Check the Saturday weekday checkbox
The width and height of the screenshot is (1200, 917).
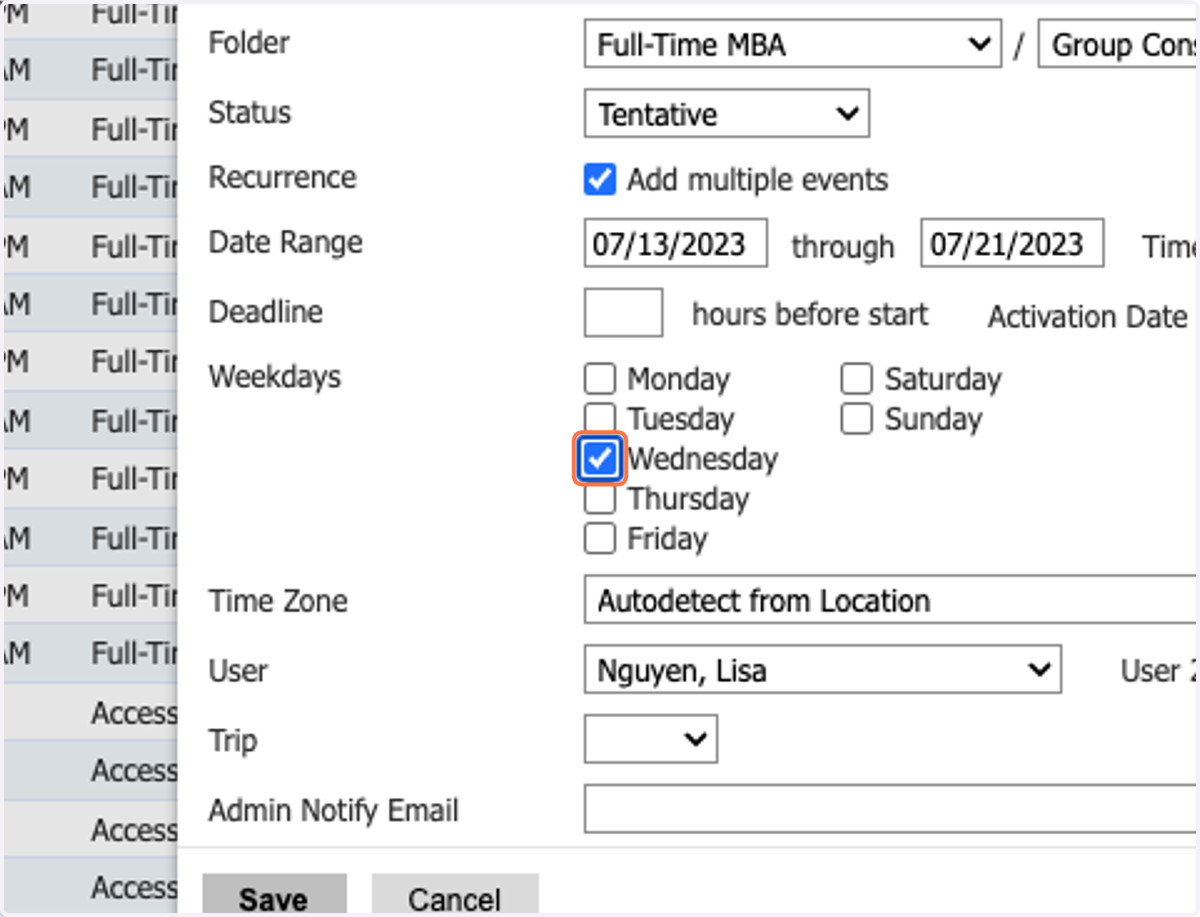[856, 379]
